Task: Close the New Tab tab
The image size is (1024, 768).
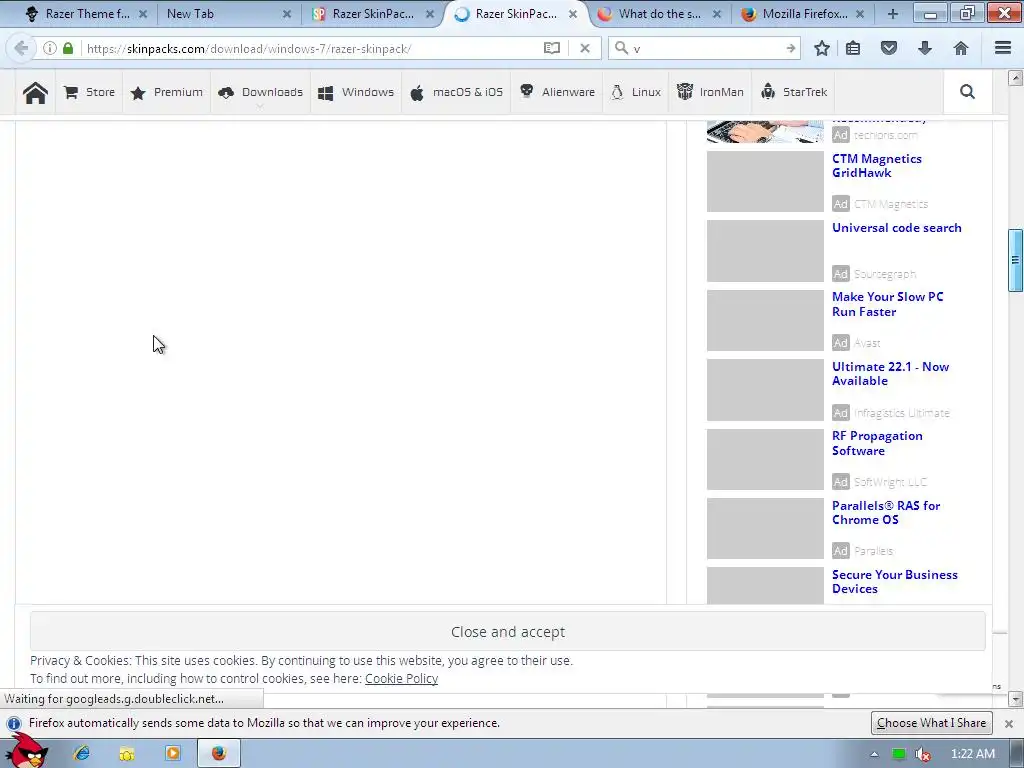Action: pos(287,14)
